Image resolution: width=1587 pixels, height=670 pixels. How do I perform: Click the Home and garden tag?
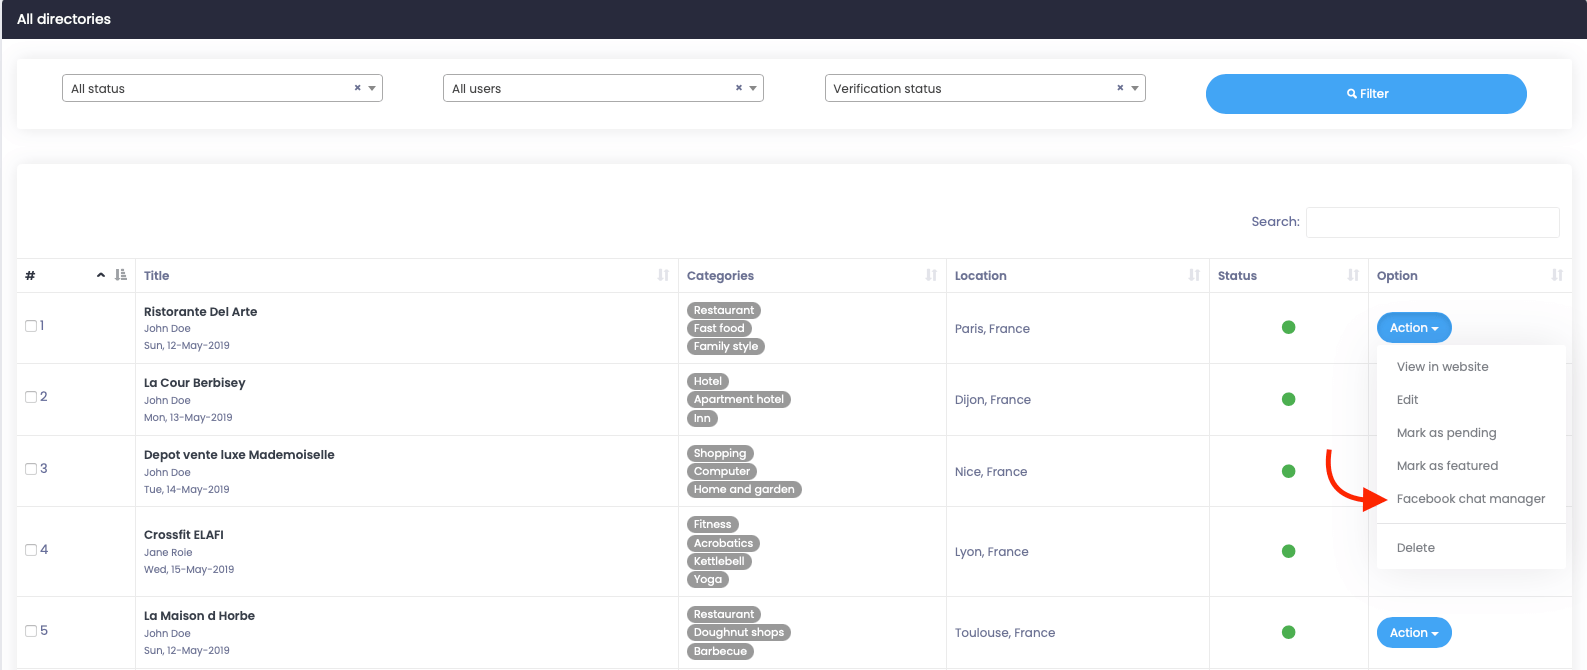coord(744,489)
